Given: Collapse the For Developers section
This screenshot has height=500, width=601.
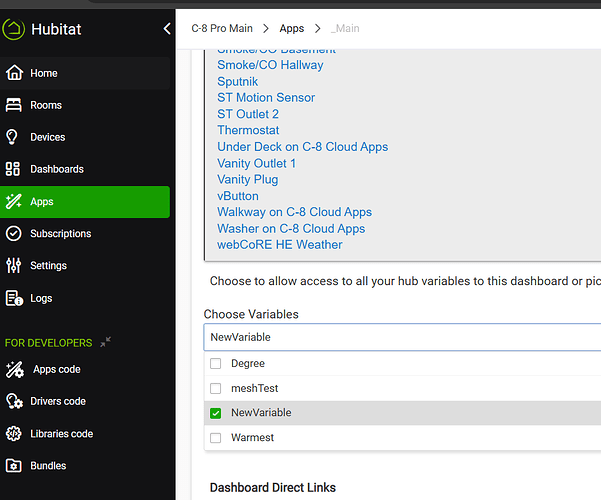Looking at the screenshot, I should click(x=105, y=342).
